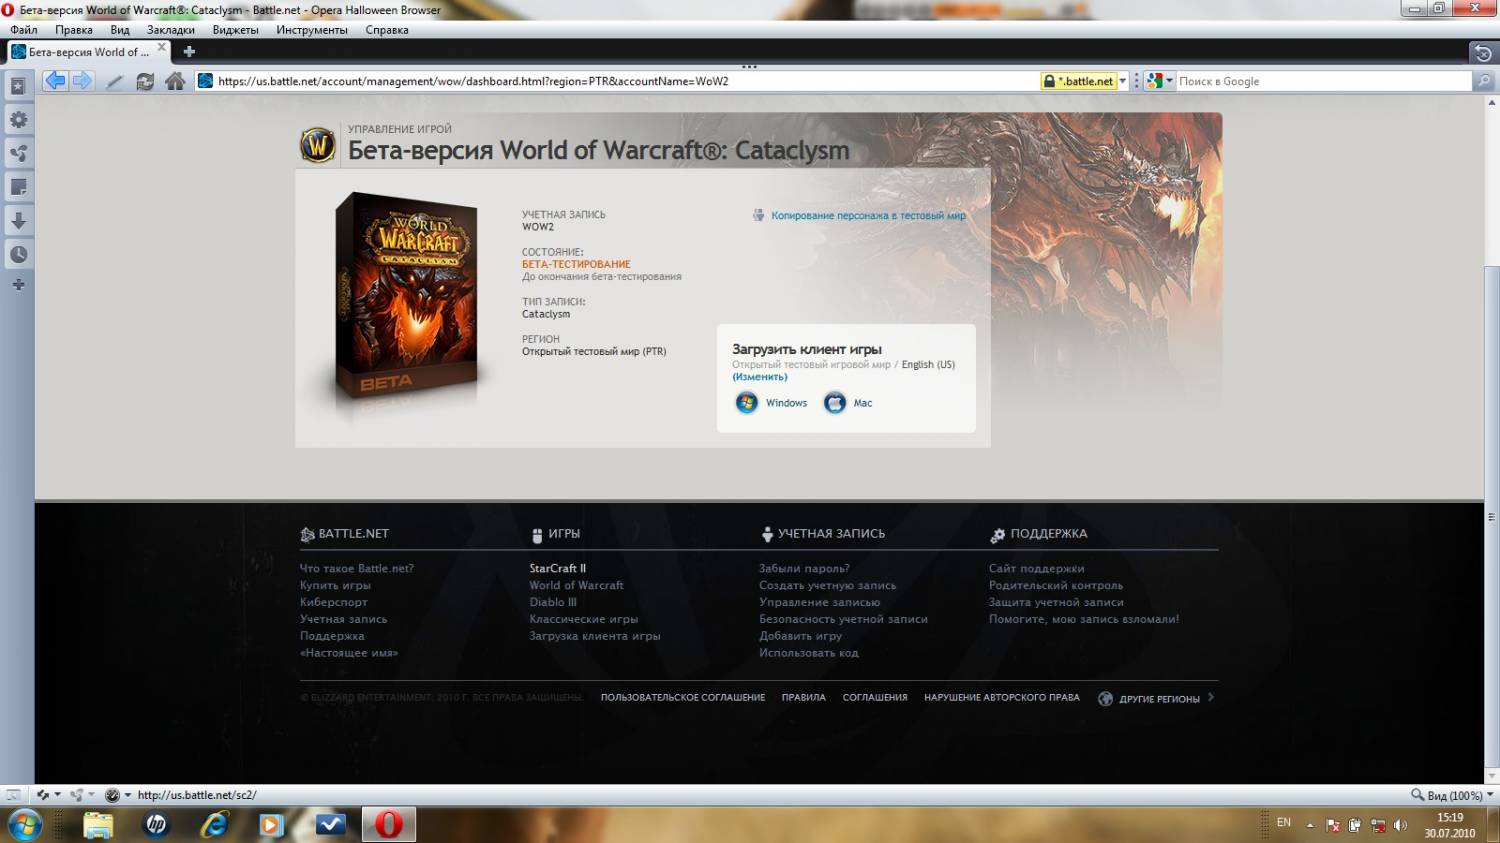
Task: Open Пользовательское соглашение footer link
Action: tap(683, 697)
